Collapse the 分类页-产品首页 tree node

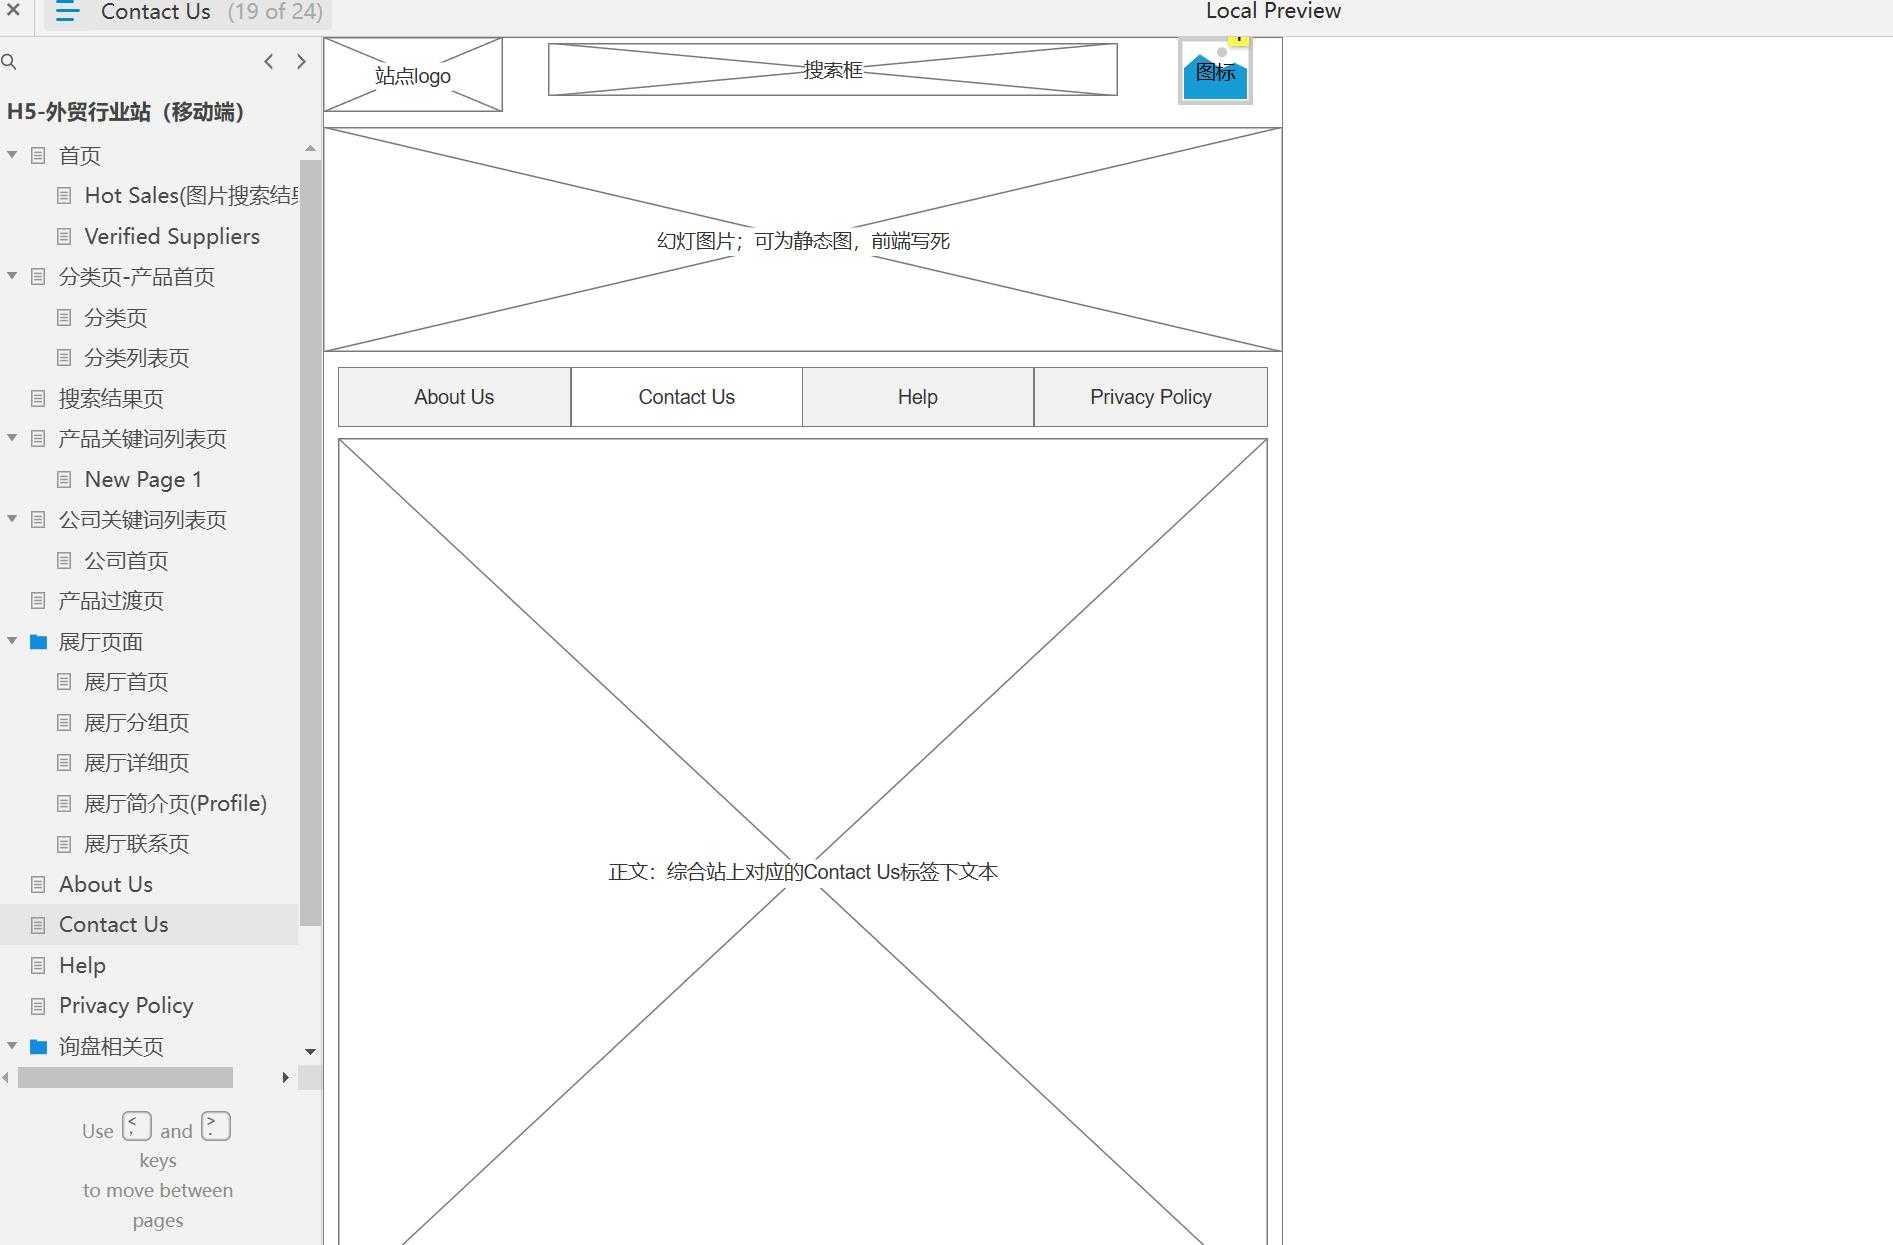(12, 276)
